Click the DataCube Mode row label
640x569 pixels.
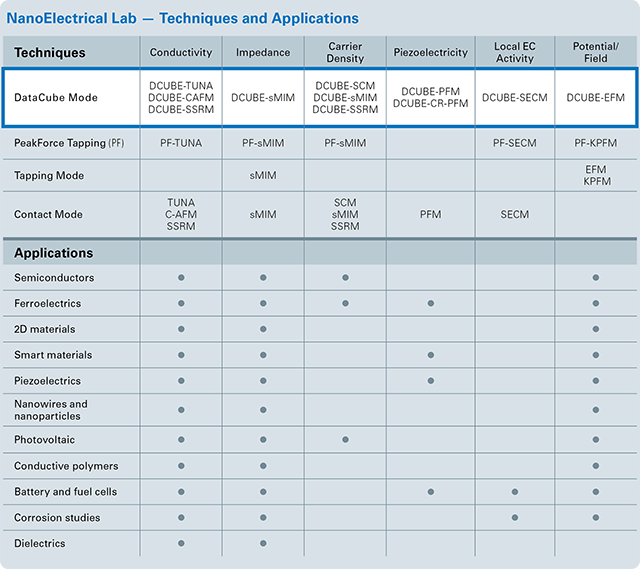(x=54, y=97)
